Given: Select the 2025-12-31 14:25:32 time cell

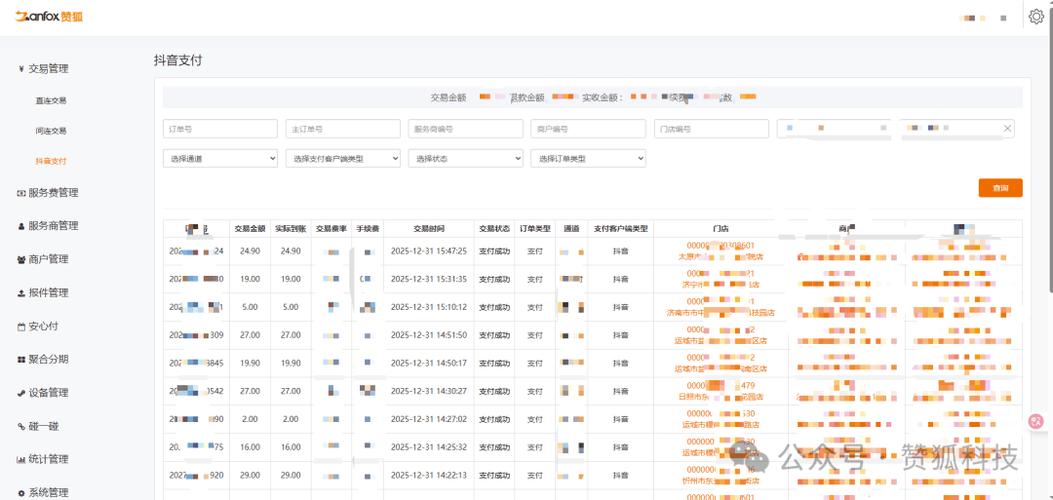Looking at the screenshot, I should pyautogui.click(x=428, y=447).
